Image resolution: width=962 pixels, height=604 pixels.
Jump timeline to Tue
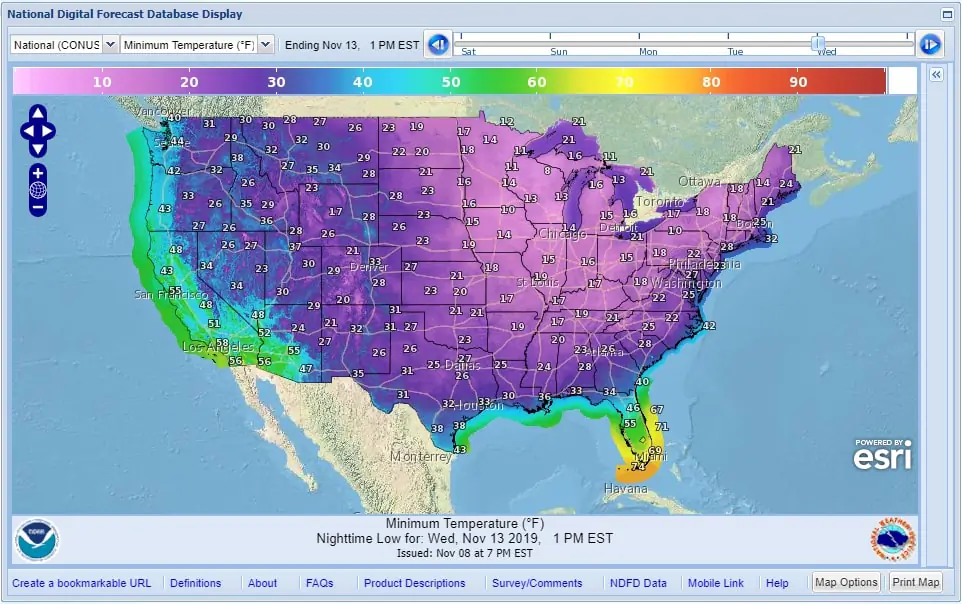click(x=735, y=52)
